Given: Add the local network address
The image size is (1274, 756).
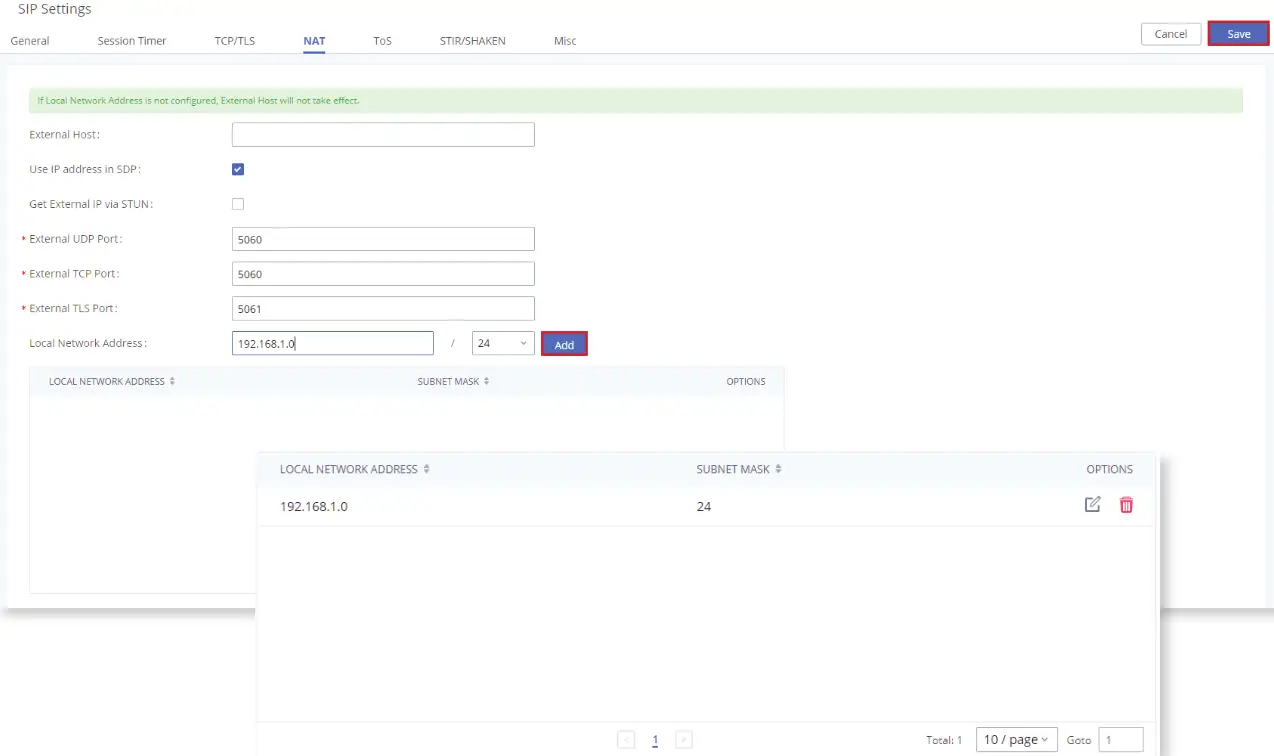Looking at the screenshot, I should (564, 344).
